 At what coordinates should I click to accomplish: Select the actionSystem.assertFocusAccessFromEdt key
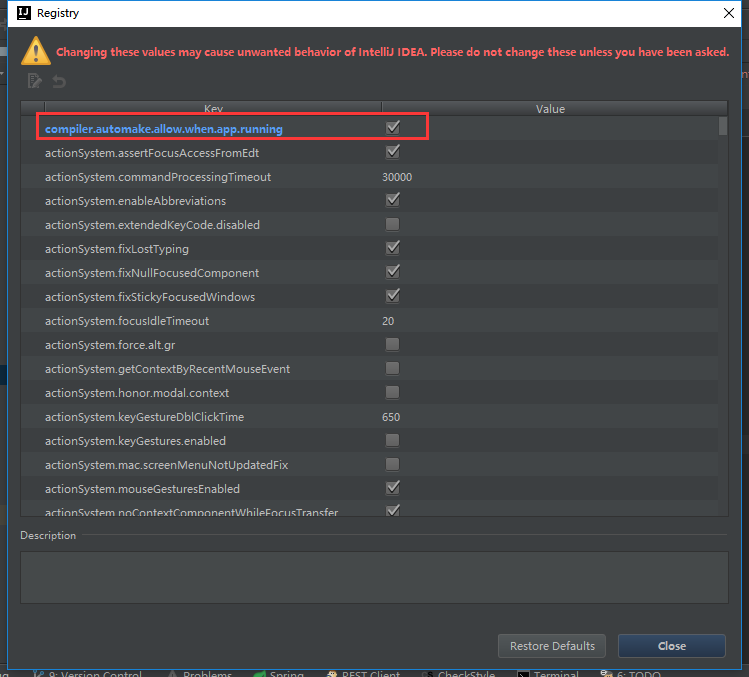click(x=152, y=153)
